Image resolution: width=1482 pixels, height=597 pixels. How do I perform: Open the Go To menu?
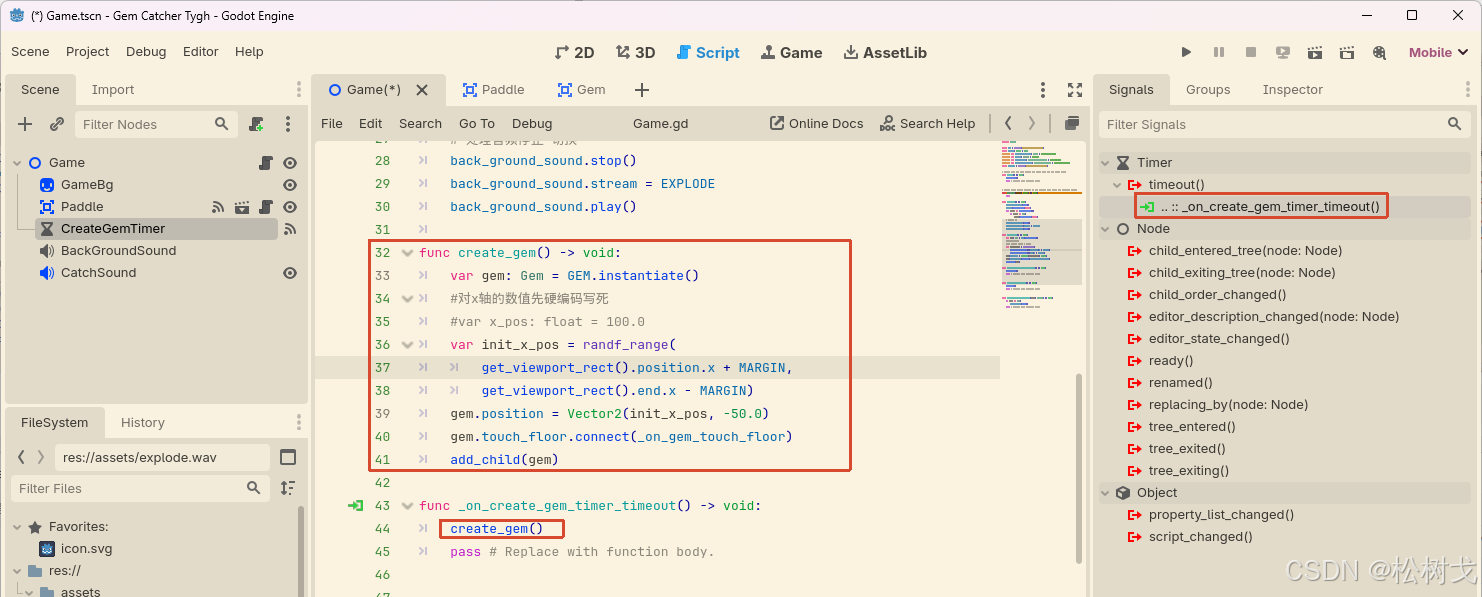point(477,123)
